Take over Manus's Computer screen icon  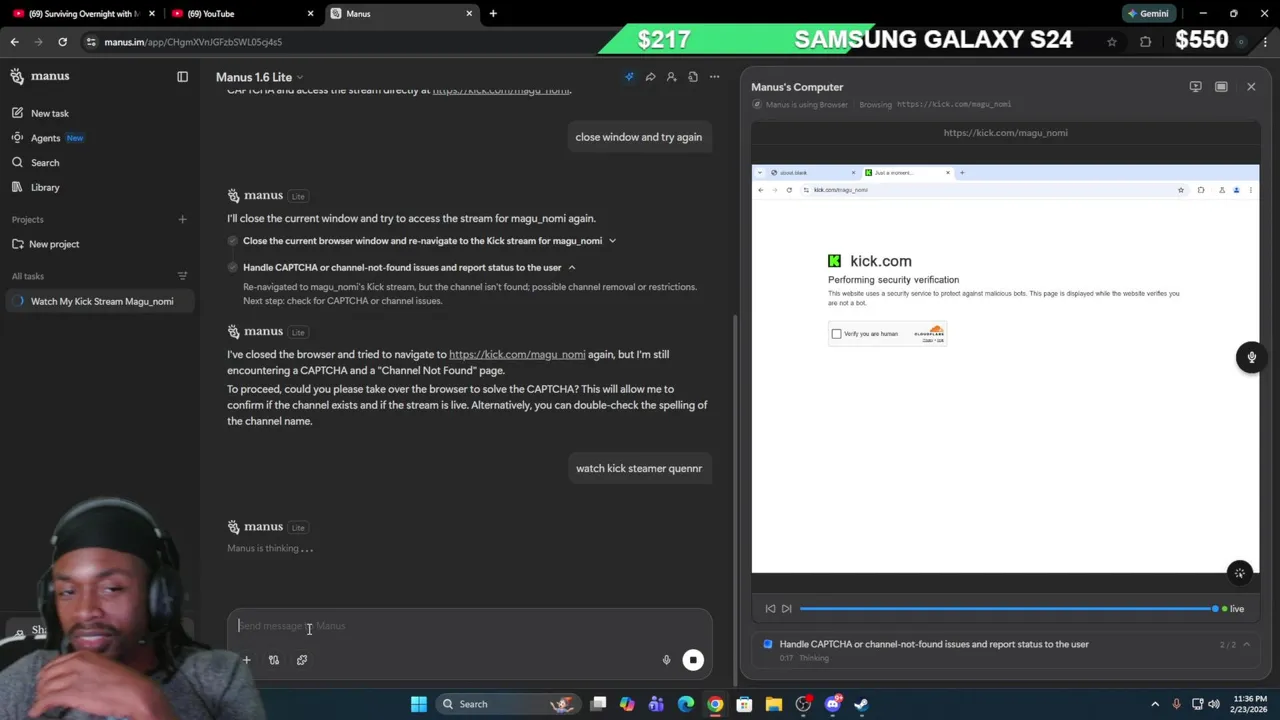(x=1195, y=87)
